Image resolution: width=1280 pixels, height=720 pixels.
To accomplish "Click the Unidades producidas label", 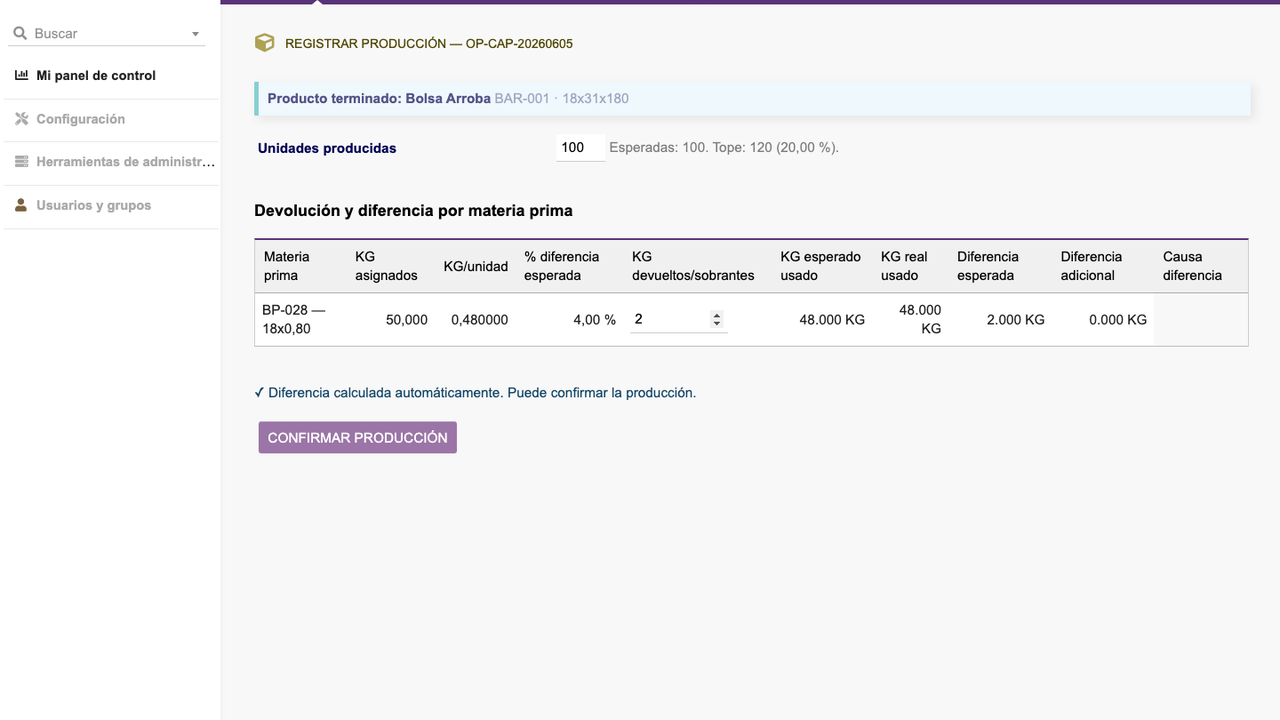I will click(327, 148).
